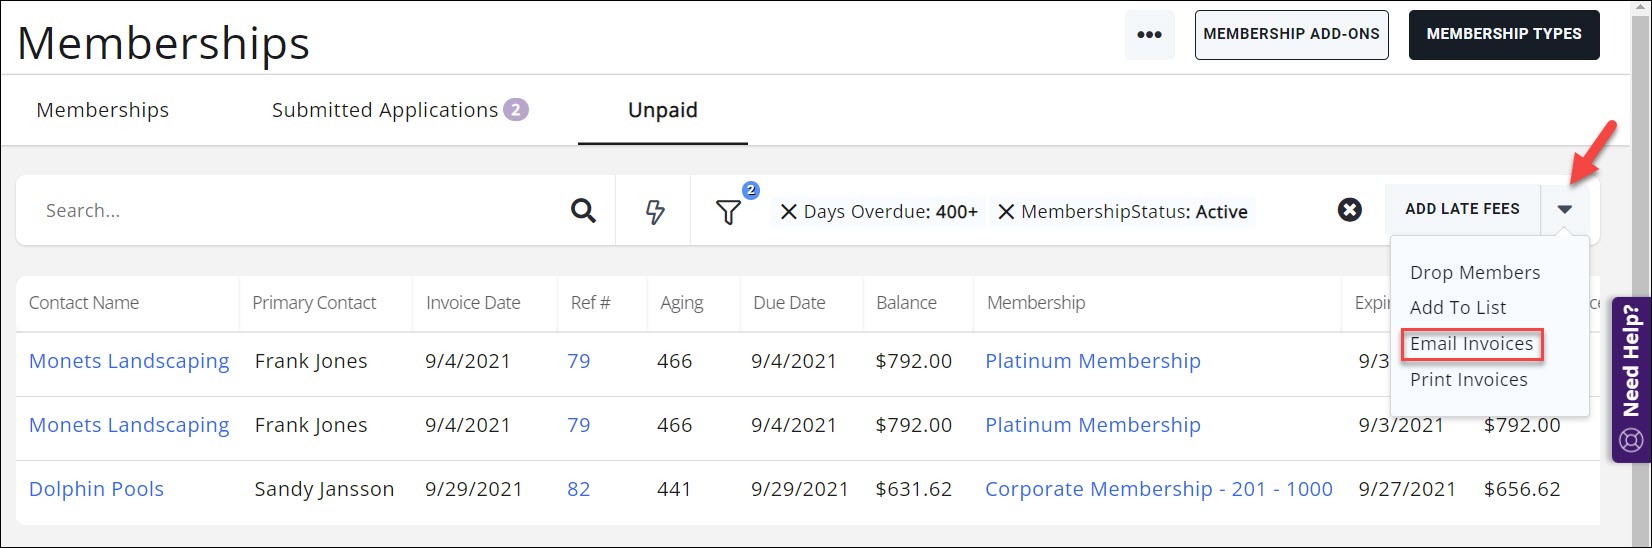This screenshot has height=548, width=1652.
Task: Open the Dolphin Pools contact link
Action: click(x=96, y=489)
